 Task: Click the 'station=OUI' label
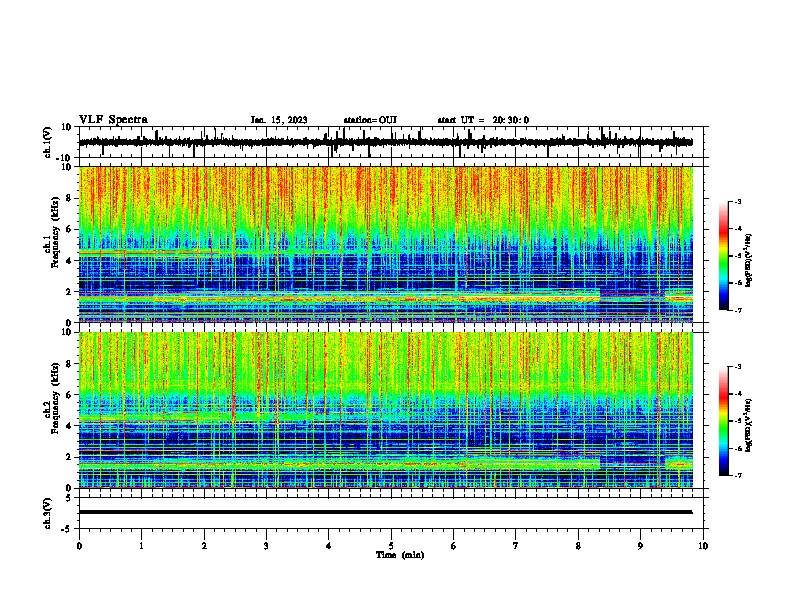(370, 120)
